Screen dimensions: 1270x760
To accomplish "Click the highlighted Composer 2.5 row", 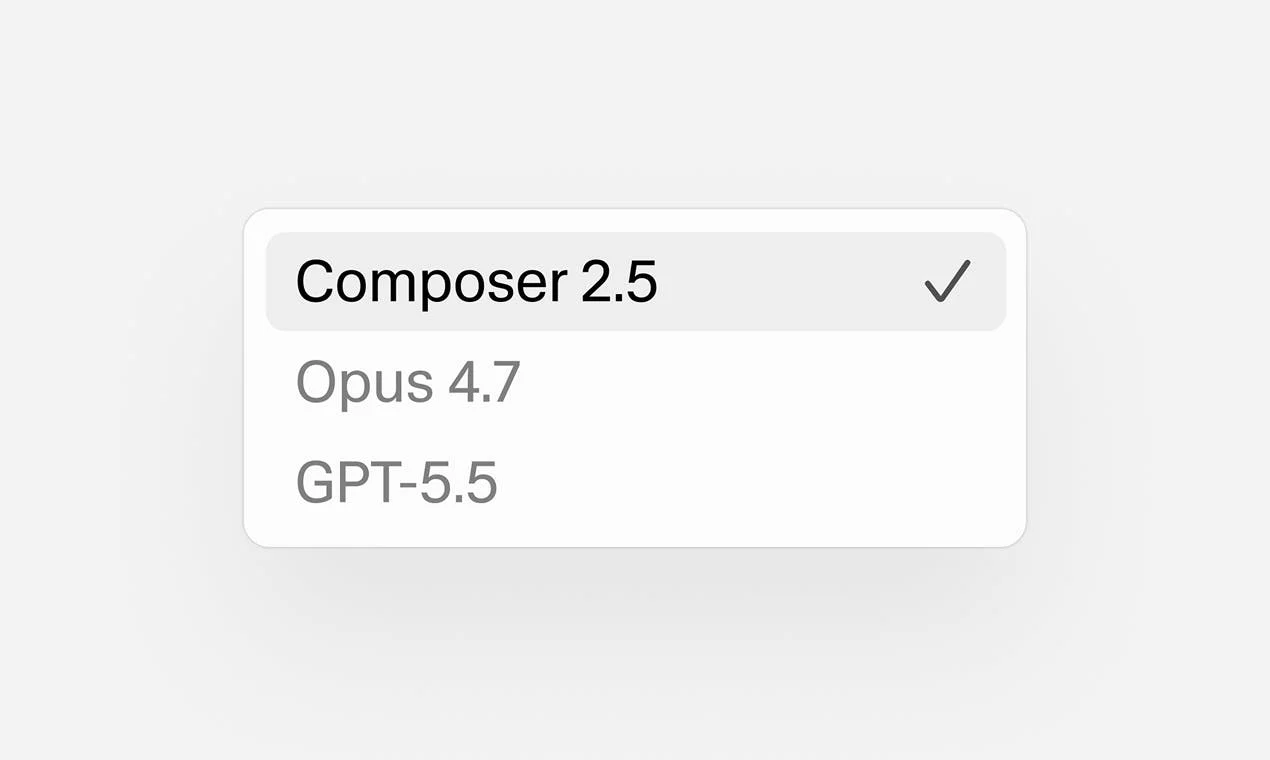I will pyautogui.click(x=635, y=281).
